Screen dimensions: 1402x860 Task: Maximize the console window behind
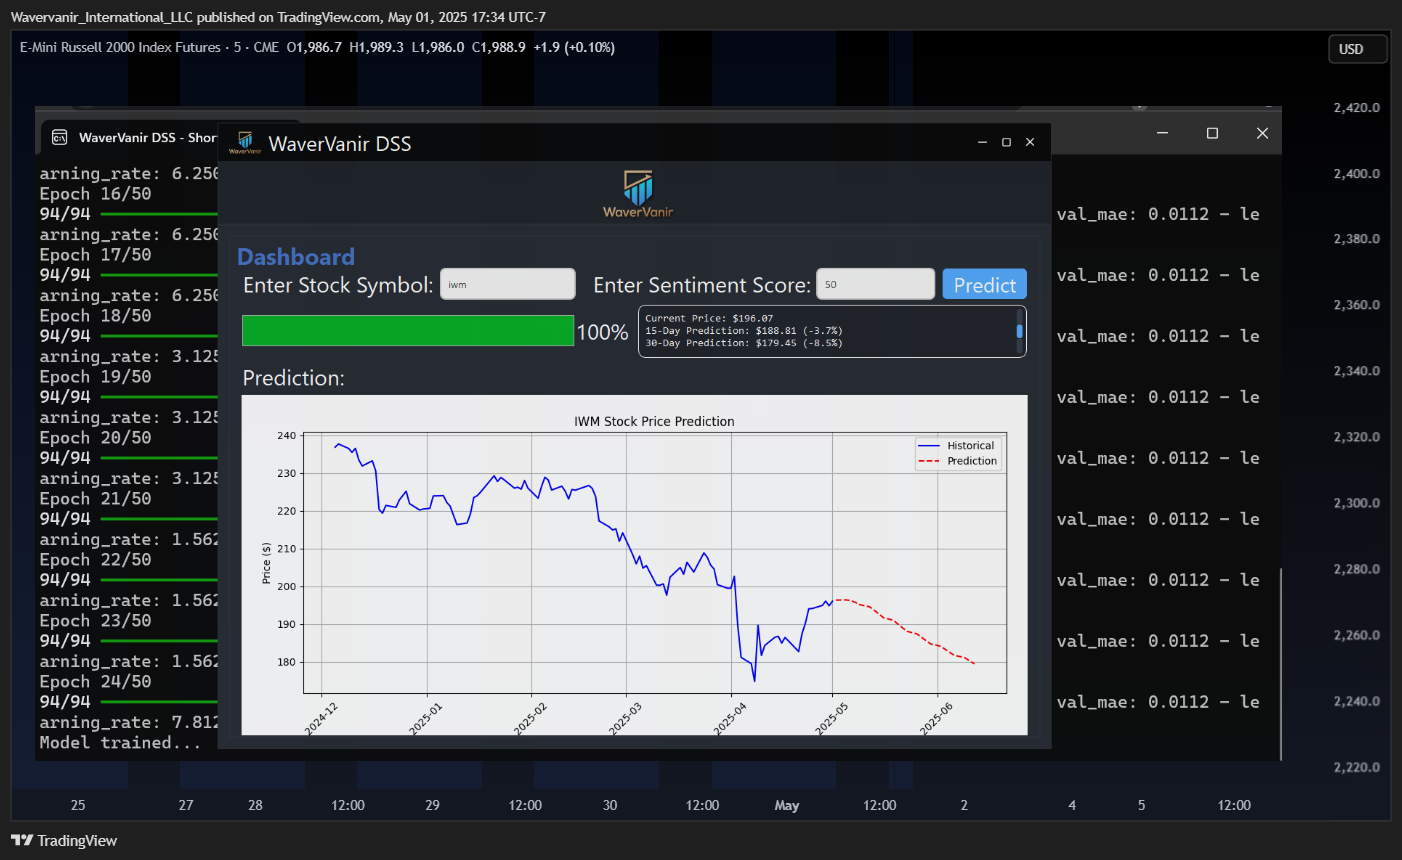tap(1212, 133)
